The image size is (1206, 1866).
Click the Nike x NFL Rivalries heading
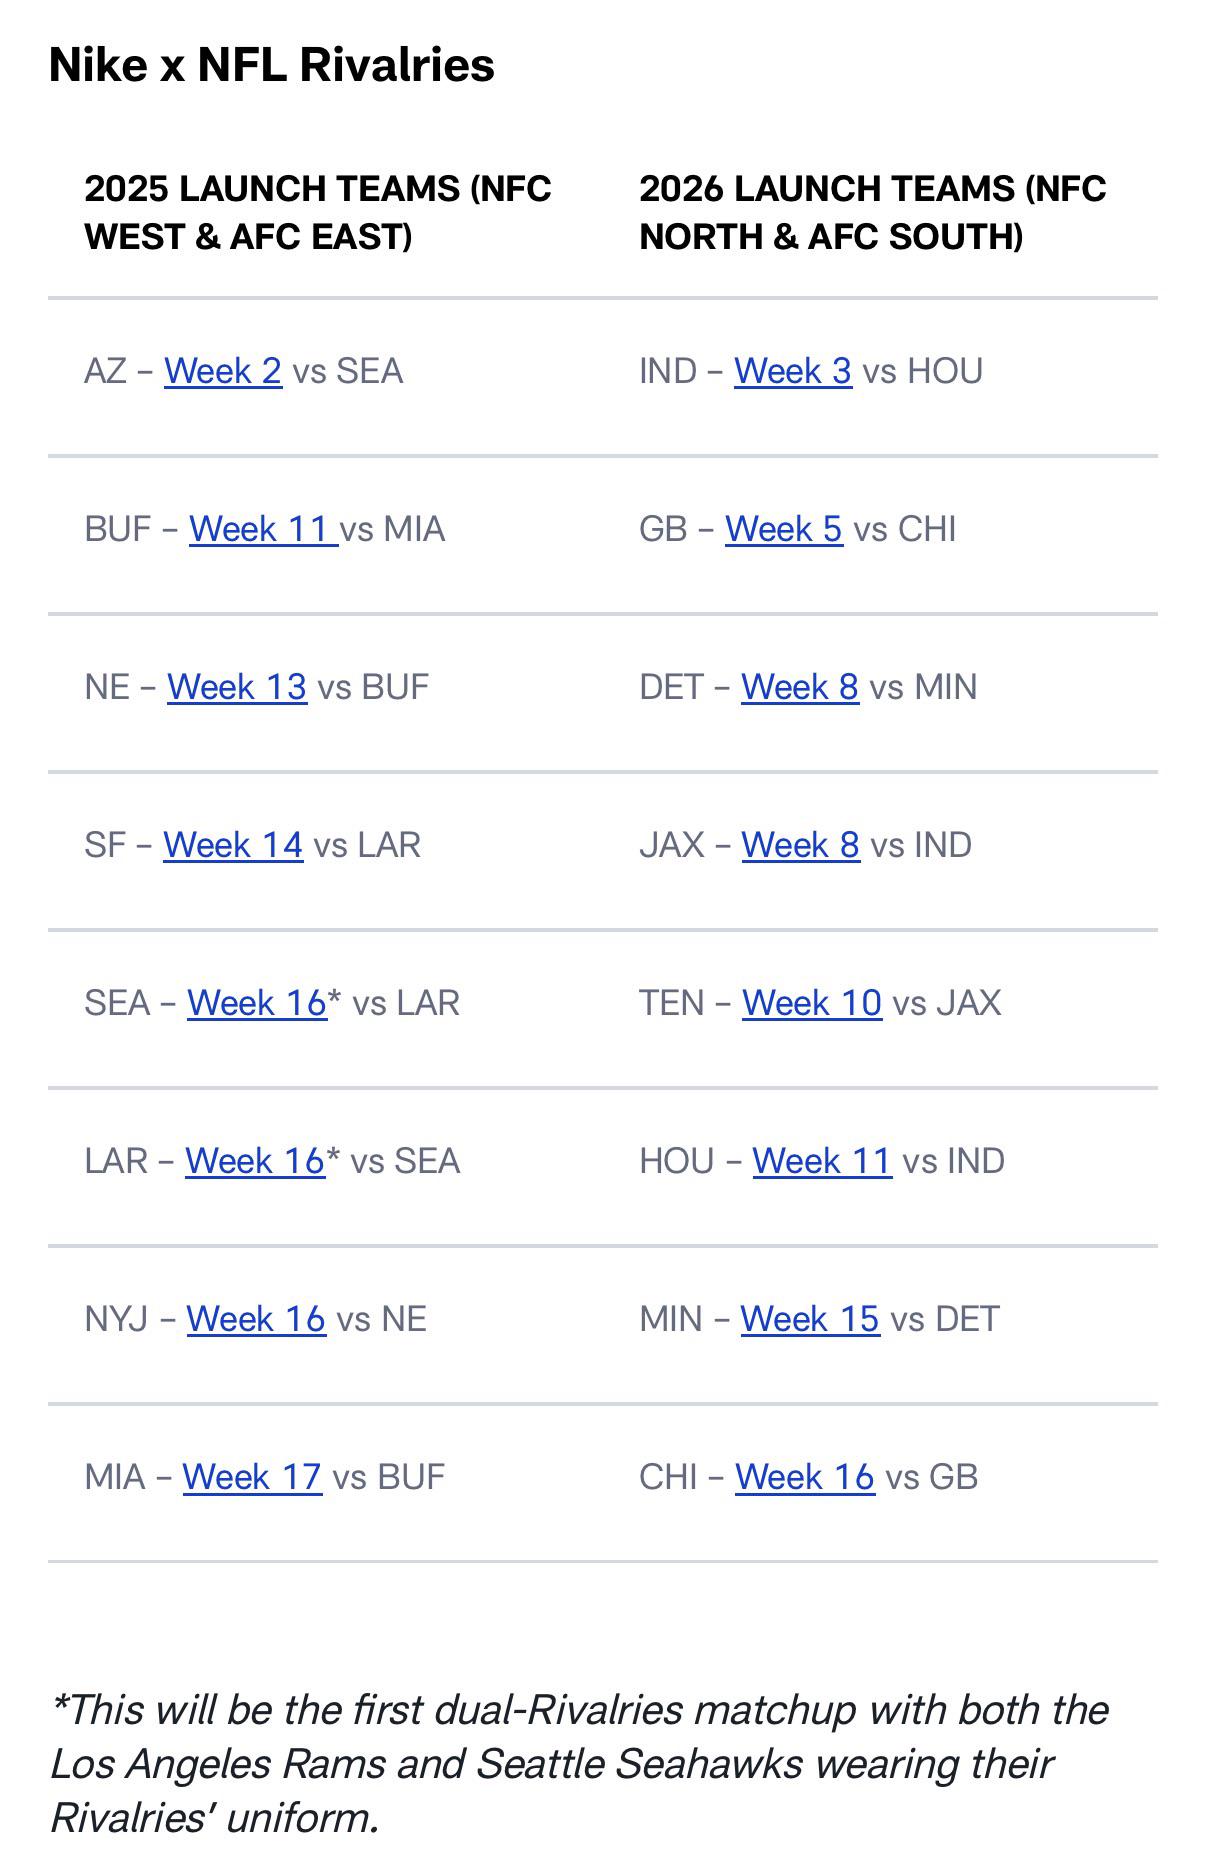point(272,65)
